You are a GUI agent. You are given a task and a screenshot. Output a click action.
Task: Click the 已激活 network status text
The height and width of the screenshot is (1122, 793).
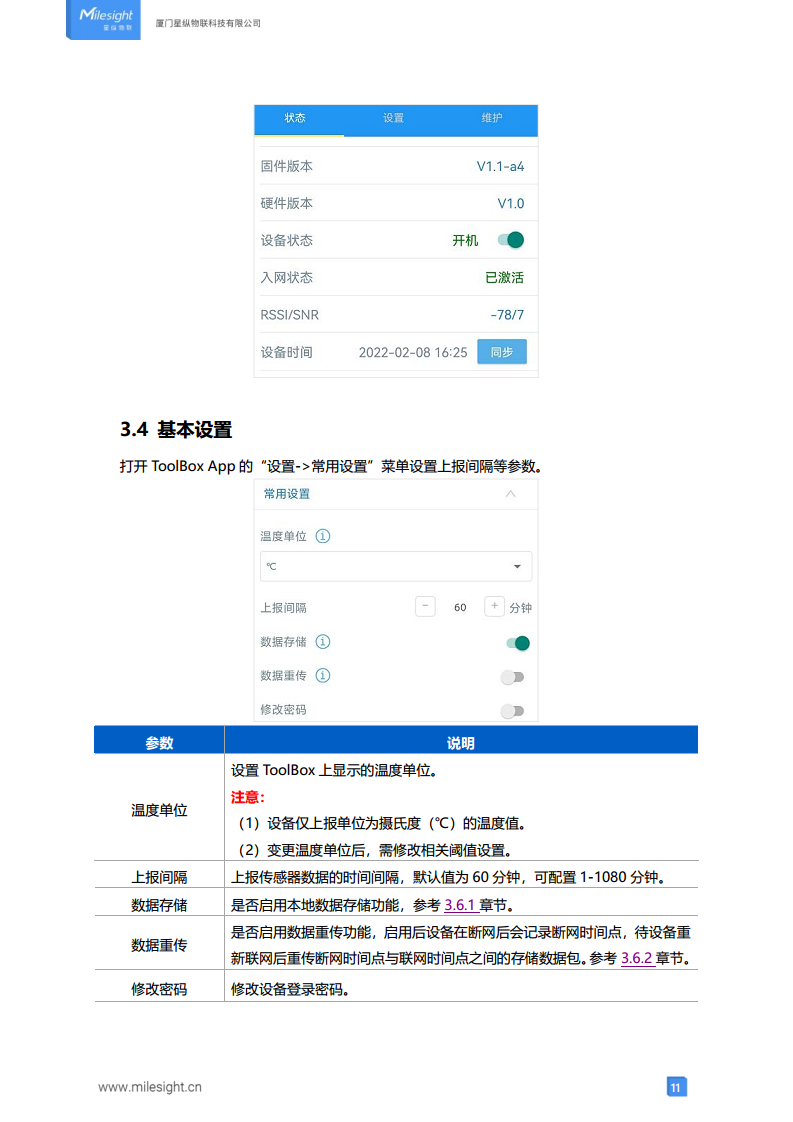pos(505,278)
